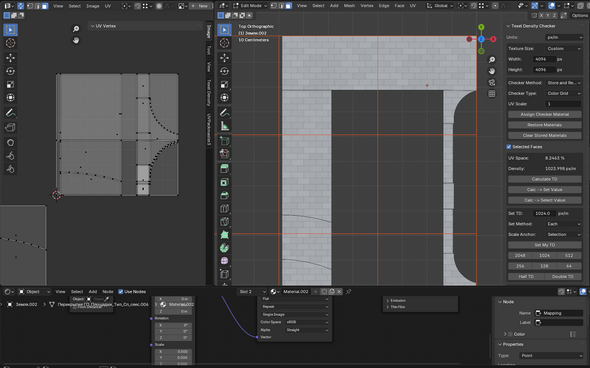The image size is (590, 368).
Task: Disable the Use Nodes checkbox
Action: (121, 292)
